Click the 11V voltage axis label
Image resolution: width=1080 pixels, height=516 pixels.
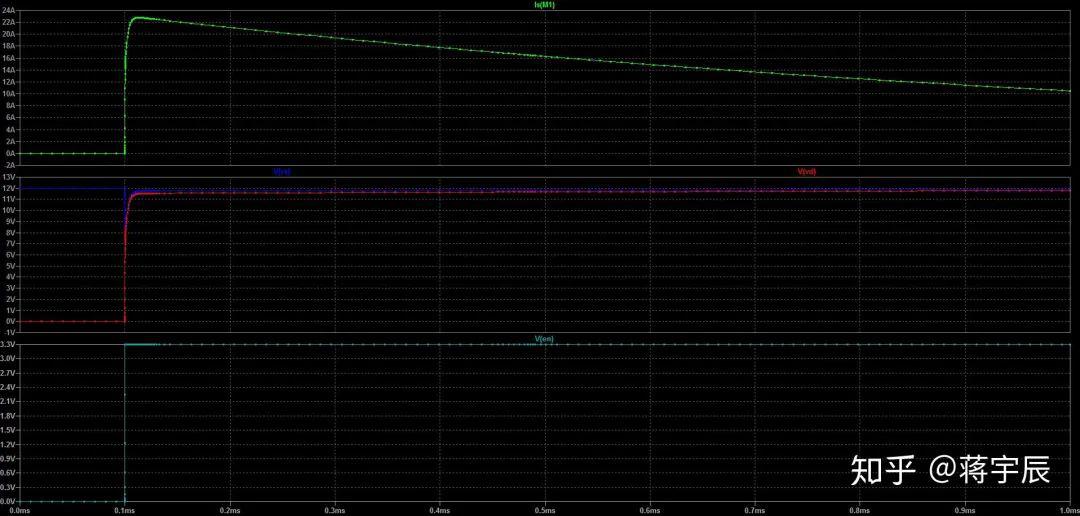(10, 200)
